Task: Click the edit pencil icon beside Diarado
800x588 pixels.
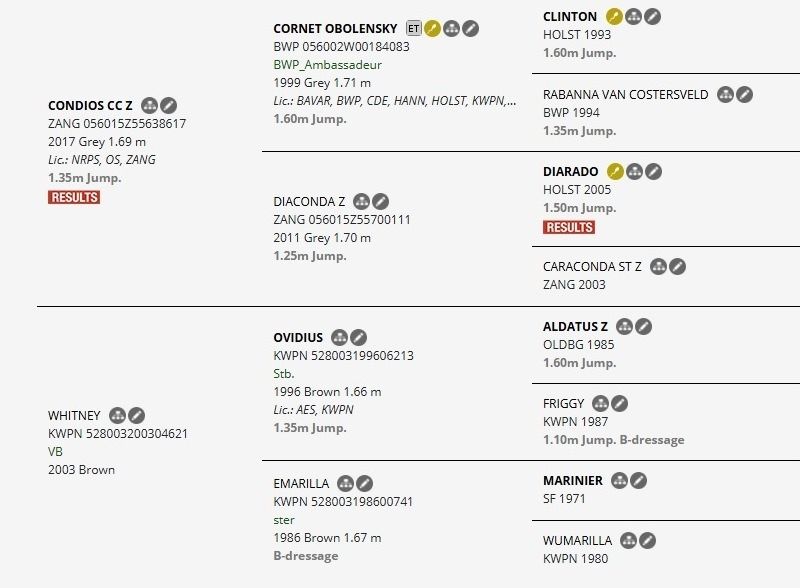Action: click(x=653, y=172)
